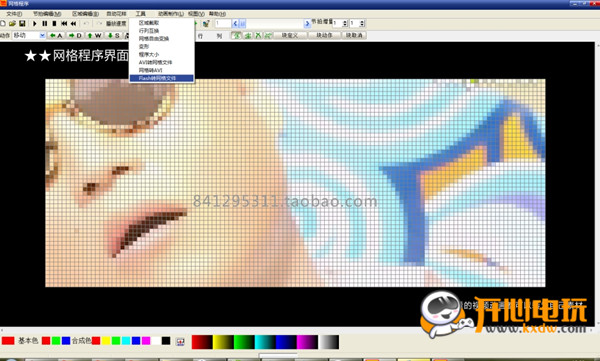This screenshot has height=361, width=600.
Task: Choose 网格转AVI from the tools menu
Action: [161, 70]
